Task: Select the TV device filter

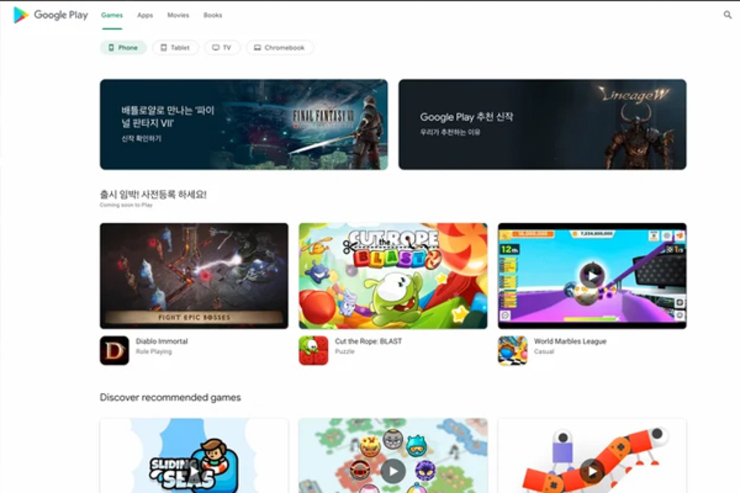Action: point(222,48)
